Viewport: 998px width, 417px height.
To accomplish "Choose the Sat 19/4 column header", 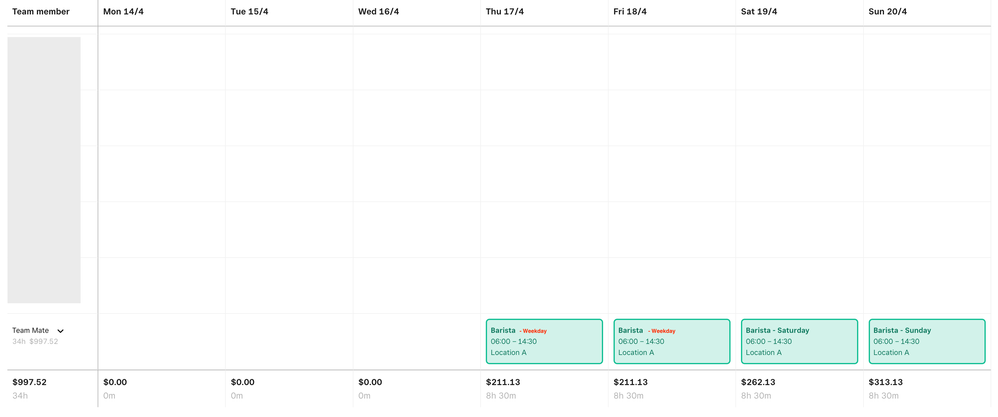I will coord(759,12).
